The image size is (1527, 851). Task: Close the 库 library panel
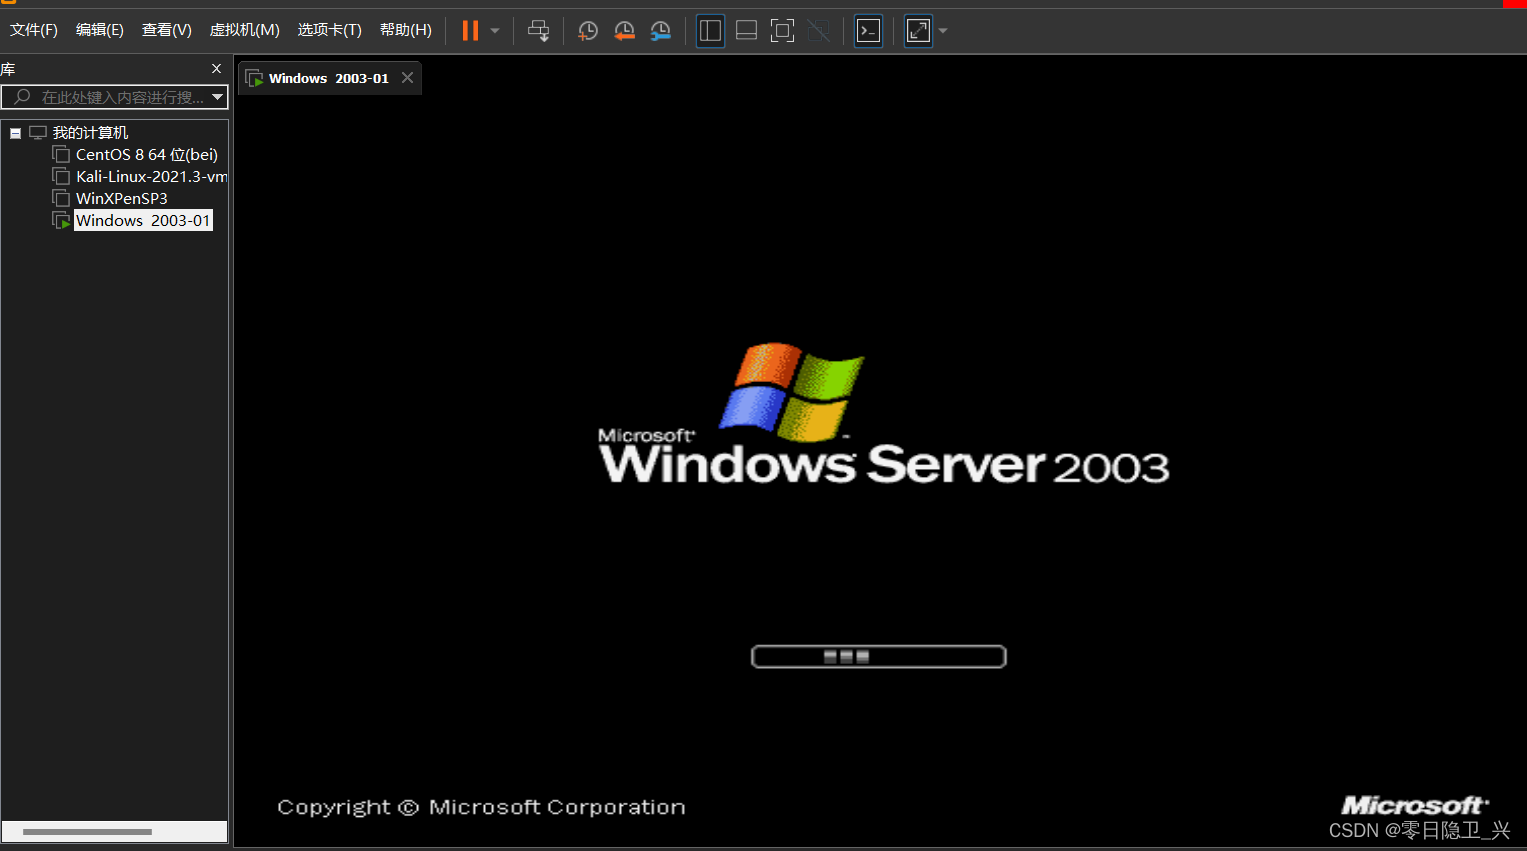click(x=216, y=69)
